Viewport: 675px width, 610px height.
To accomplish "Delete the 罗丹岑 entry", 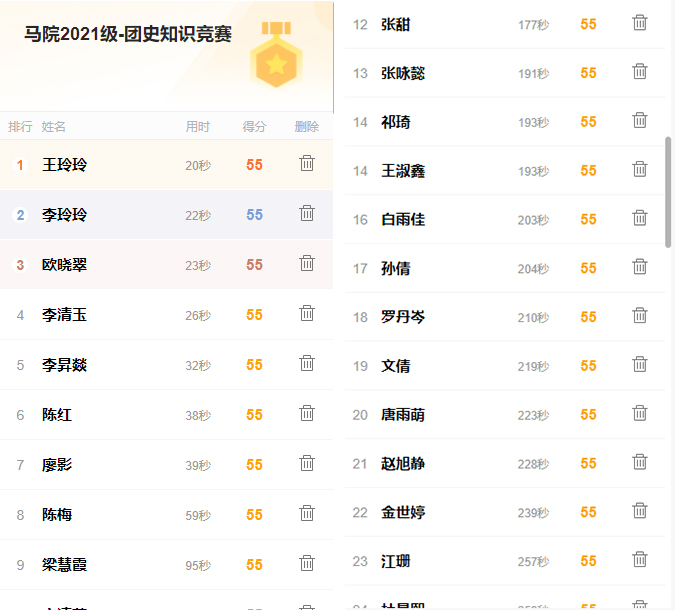I will pos(640,316).
